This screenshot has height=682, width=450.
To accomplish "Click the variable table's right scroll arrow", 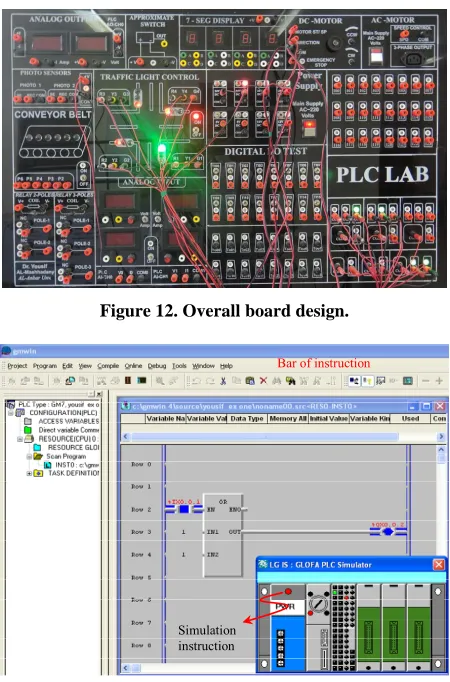I will tap(441, 436).
